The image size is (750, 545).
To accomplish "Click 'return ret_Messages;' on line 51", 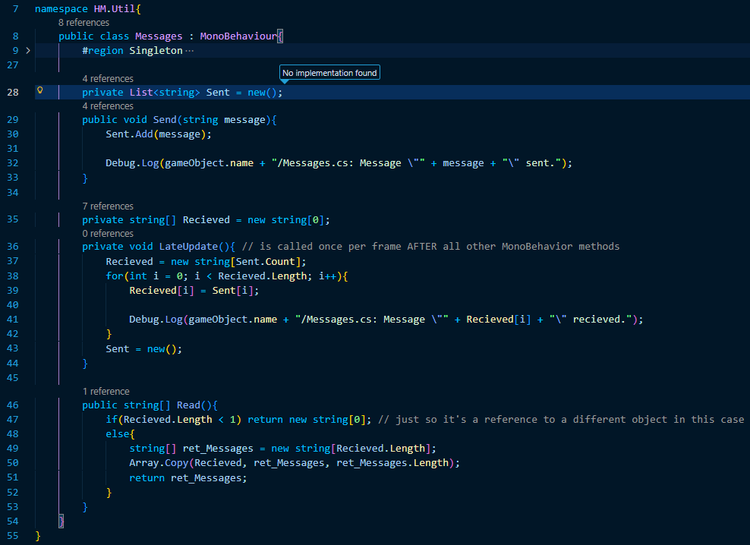I will [x=188, y=478].
